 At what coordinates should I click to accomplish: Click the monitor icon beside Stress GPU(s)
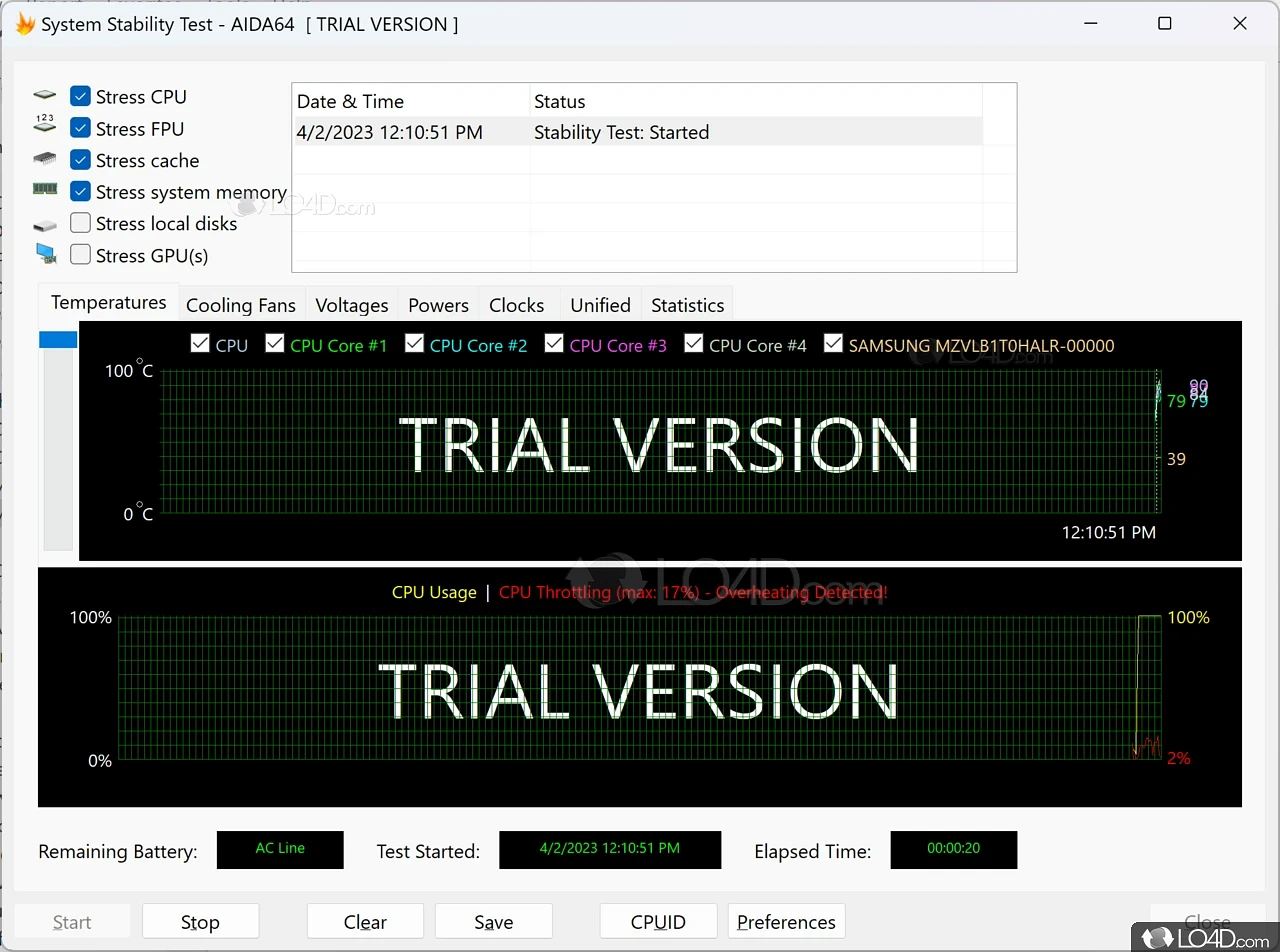click(46, 253)
